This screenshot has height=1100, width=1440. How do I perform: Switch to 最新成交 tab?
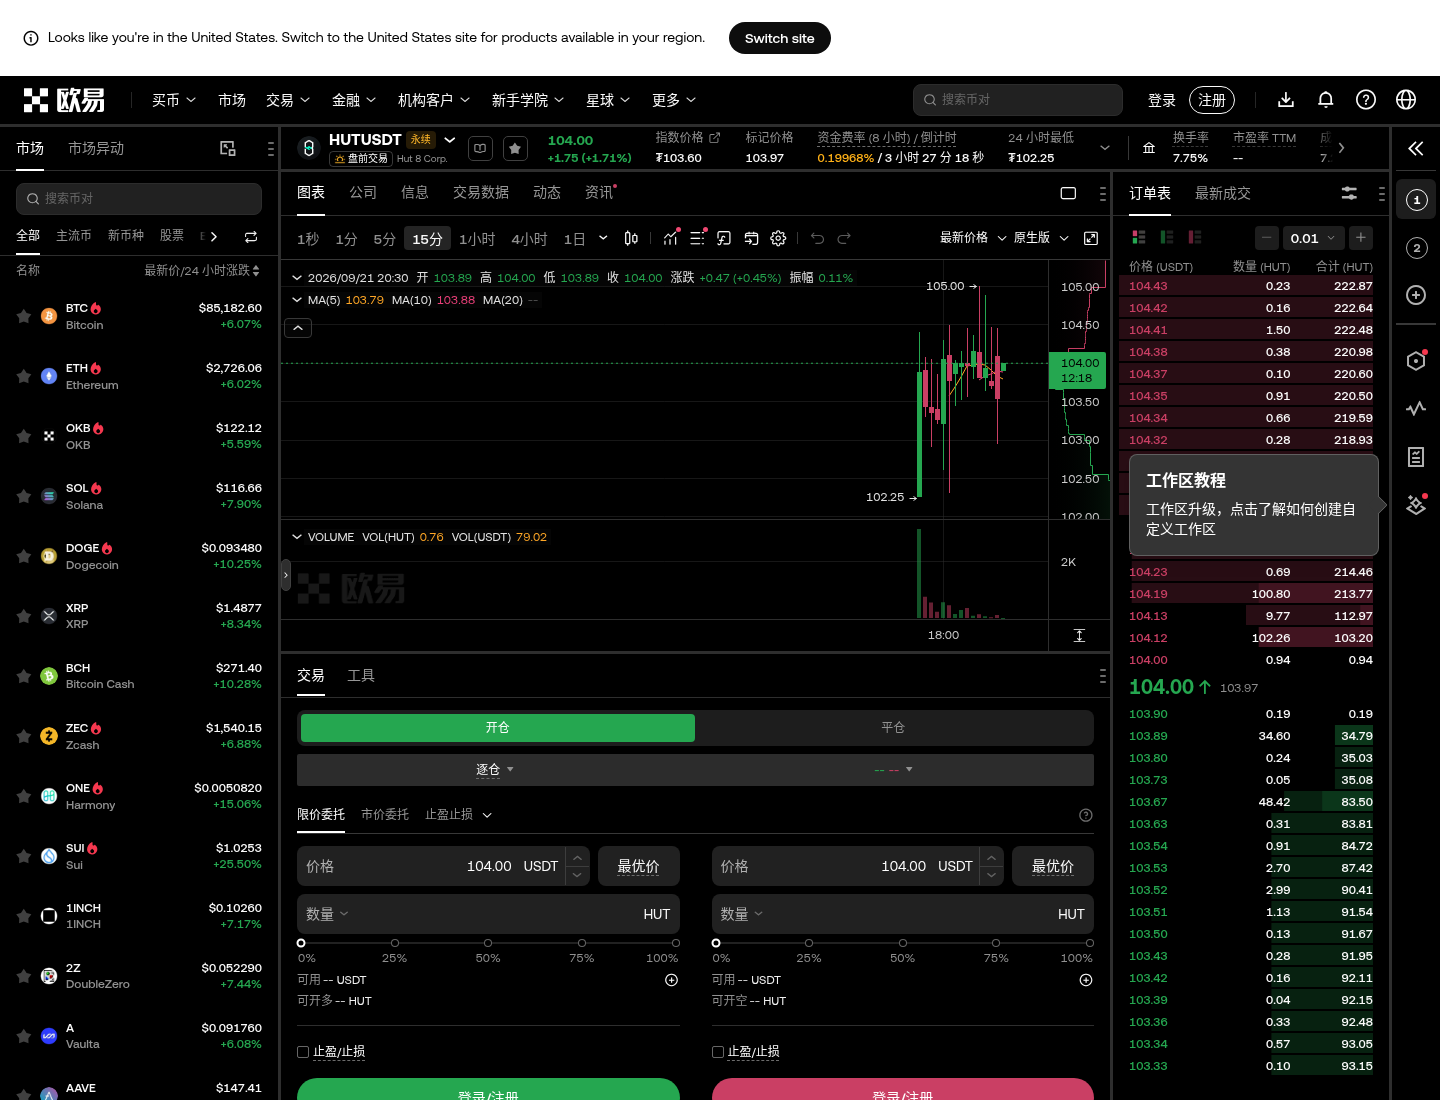tap(1223, 193)
